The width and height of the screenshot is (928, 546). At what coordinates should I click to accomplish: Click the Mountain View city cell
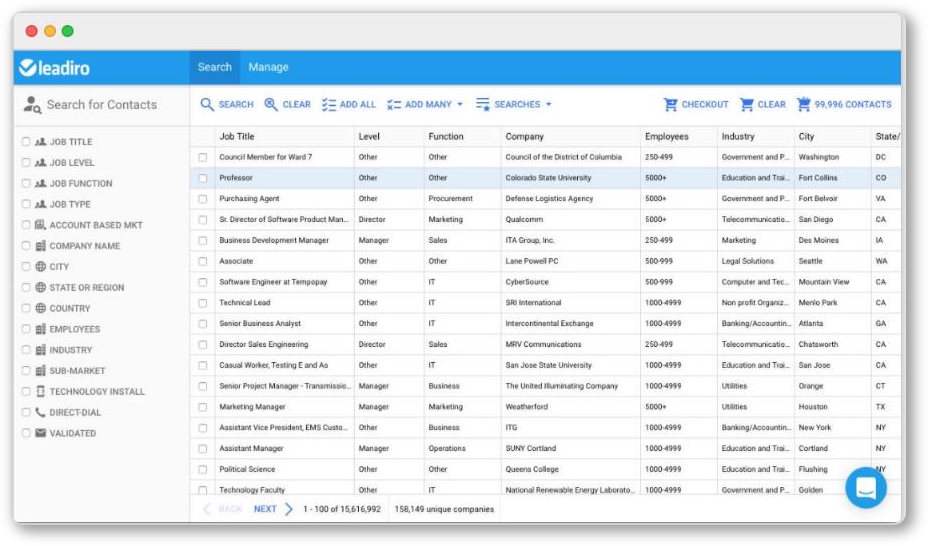823,282
